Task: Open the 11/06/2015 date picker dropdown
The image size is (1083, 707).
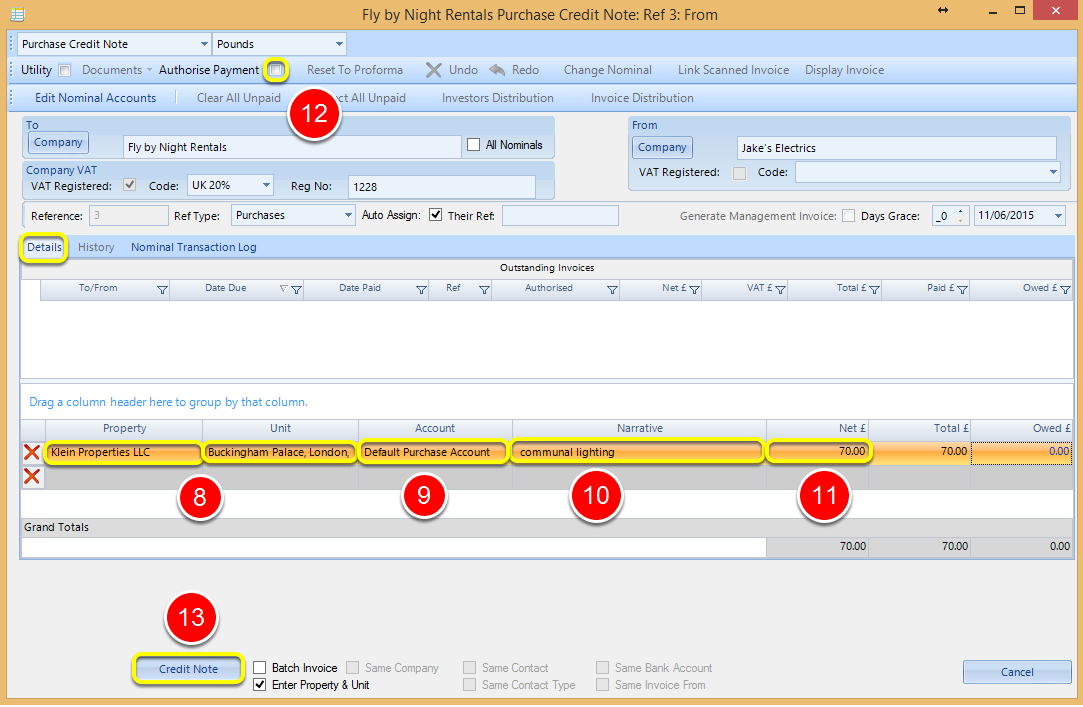Action: click(1058, 216)
